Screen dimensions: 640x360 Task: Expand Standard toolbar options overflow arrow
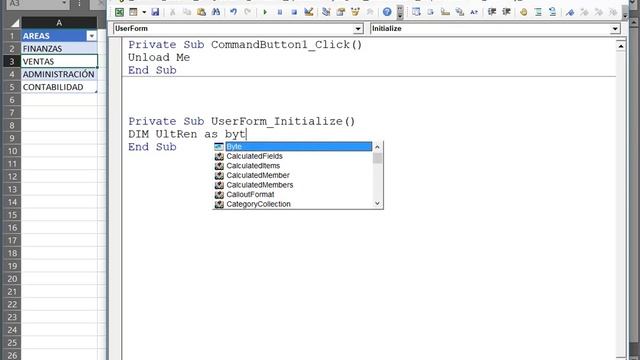(x=400, y=13)
